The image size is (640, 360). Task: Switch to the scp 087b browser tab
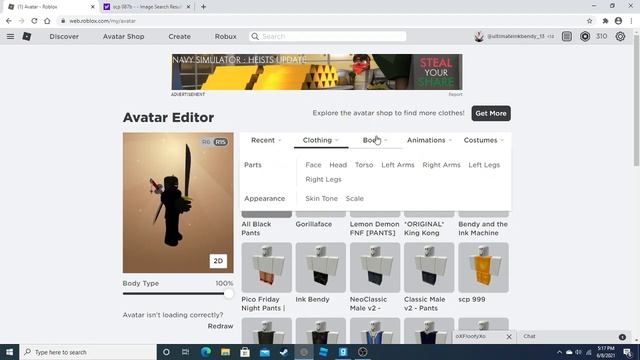pos(147,7)
